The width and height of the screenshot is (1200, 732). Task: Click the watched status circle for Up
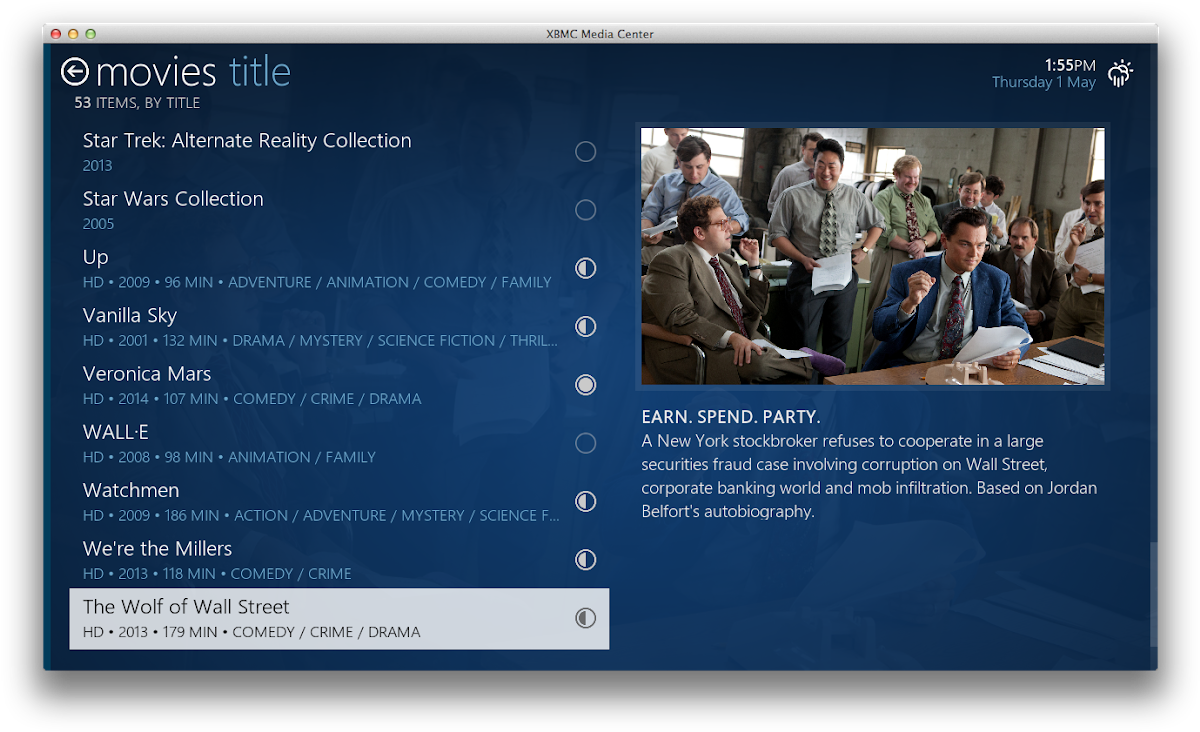586,268
